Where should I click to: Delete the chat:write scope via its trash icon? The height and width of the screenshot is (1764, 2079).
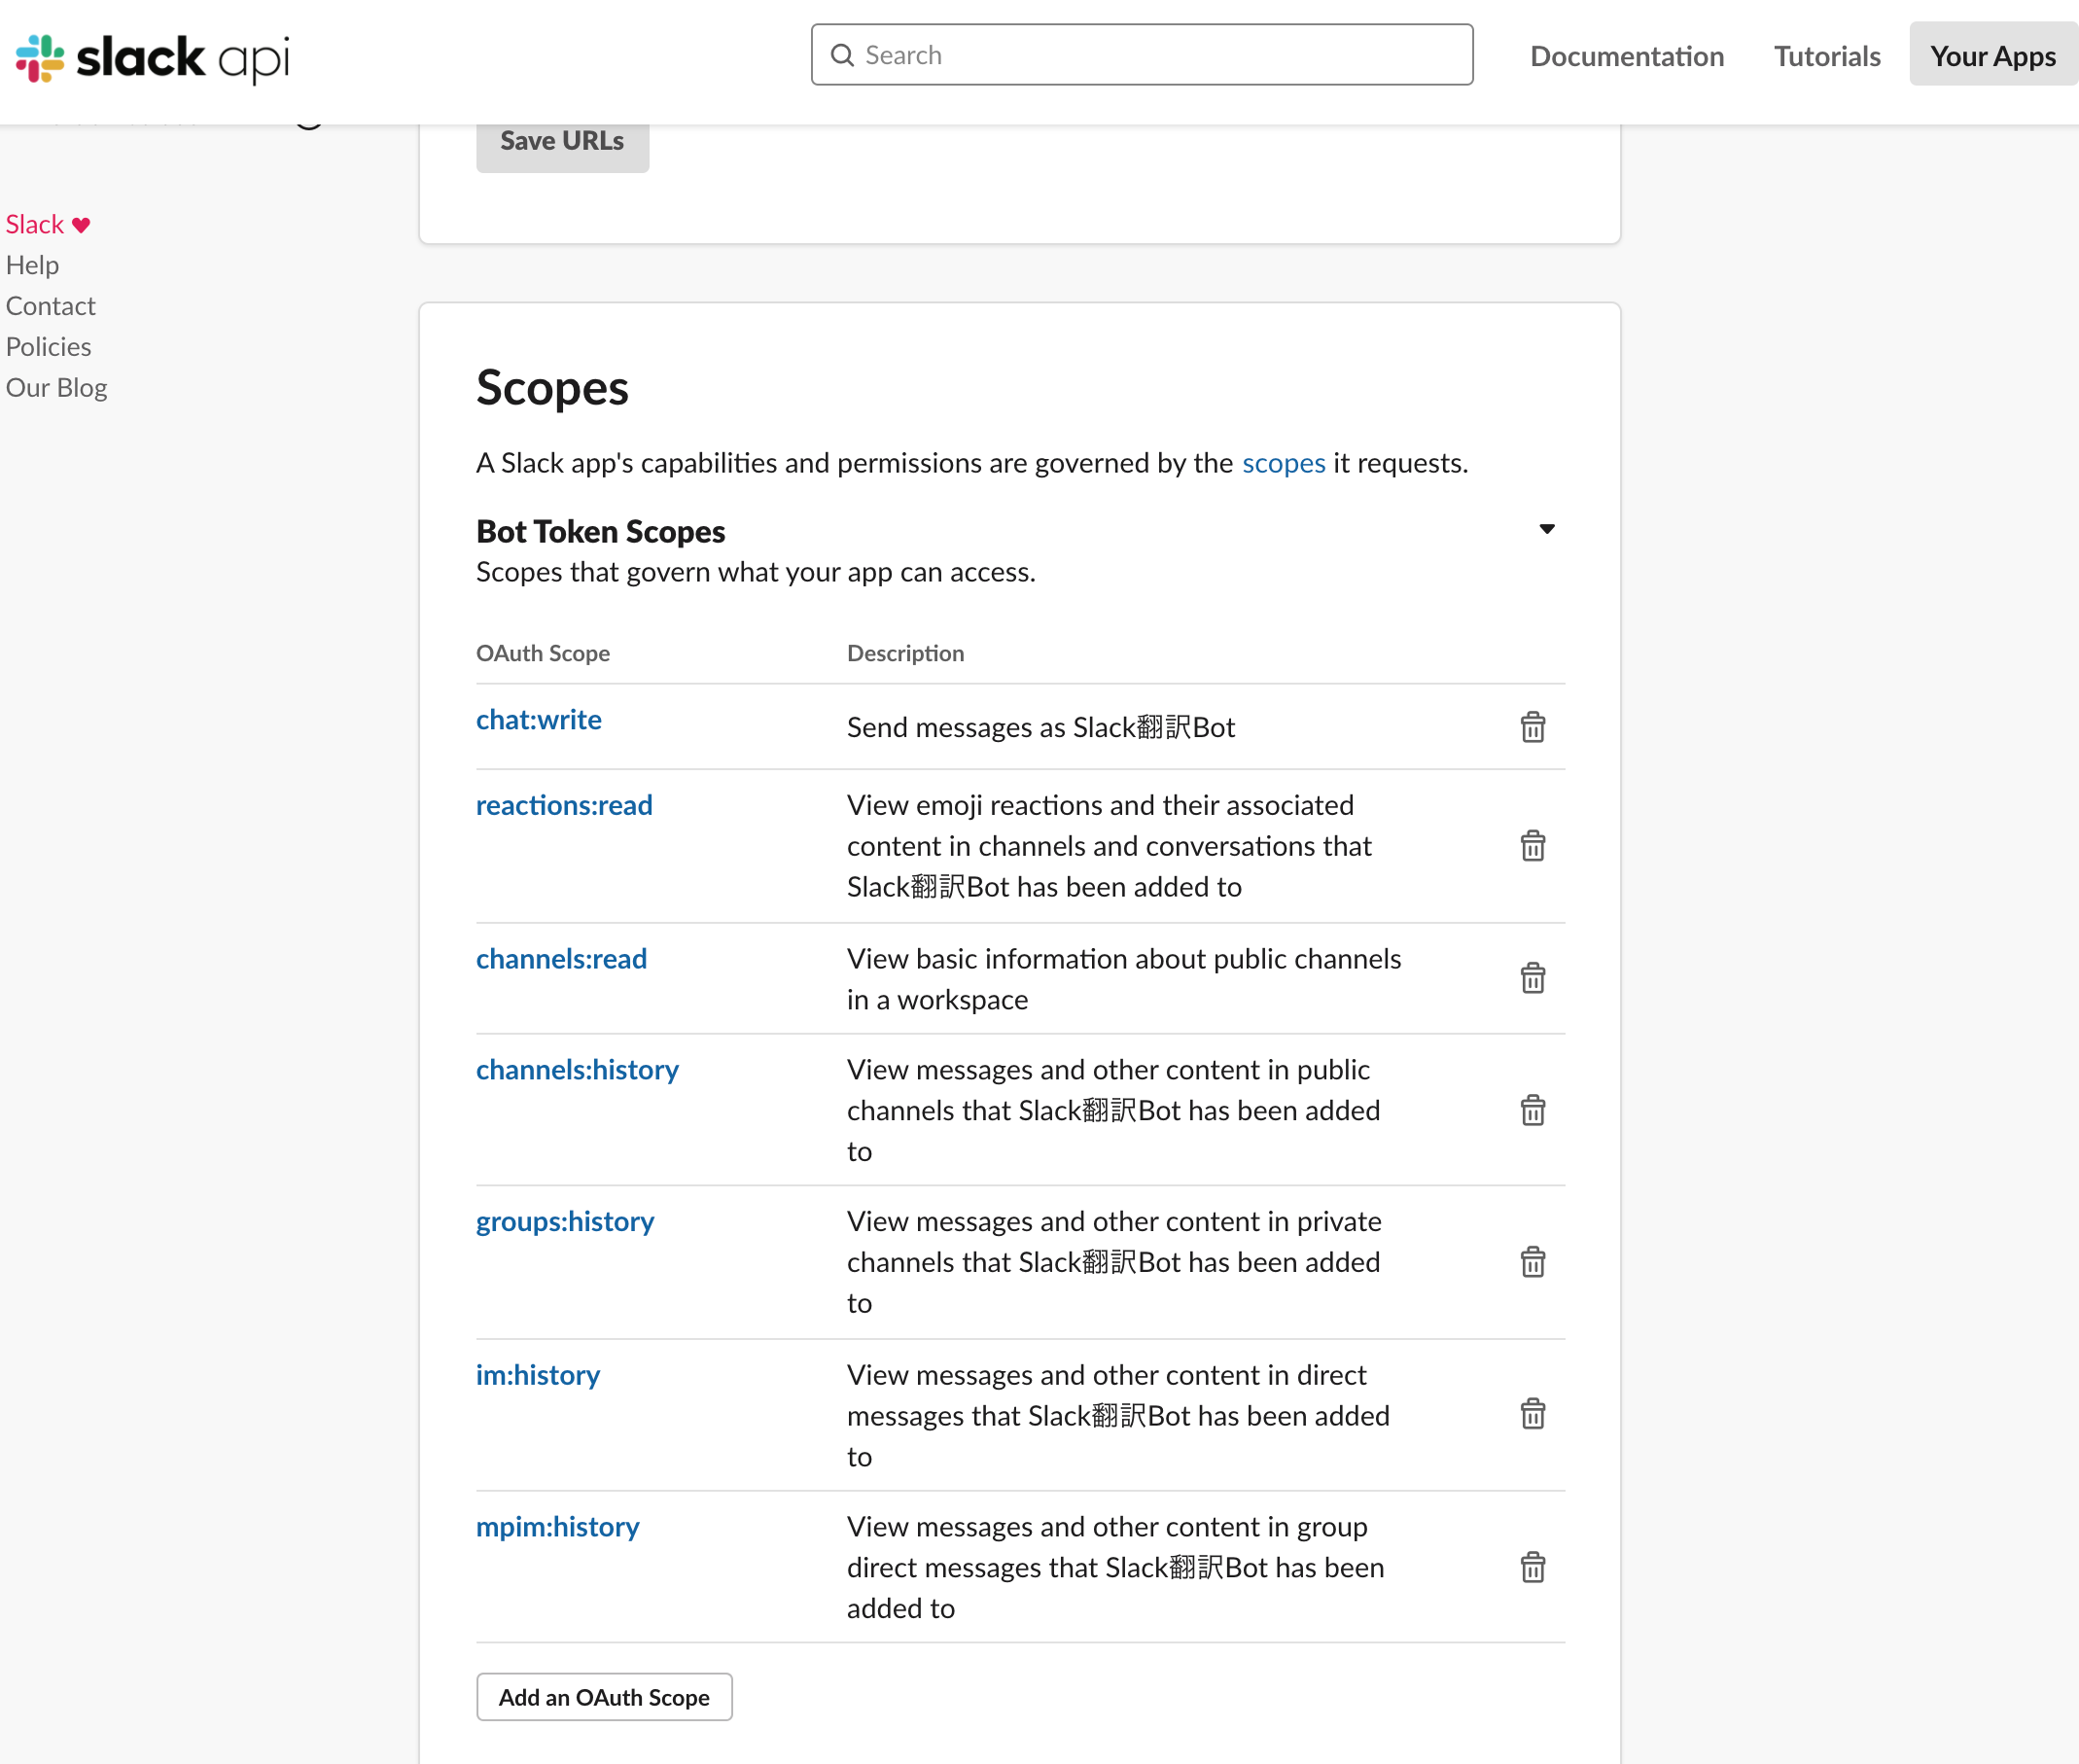coord(1532,727)
